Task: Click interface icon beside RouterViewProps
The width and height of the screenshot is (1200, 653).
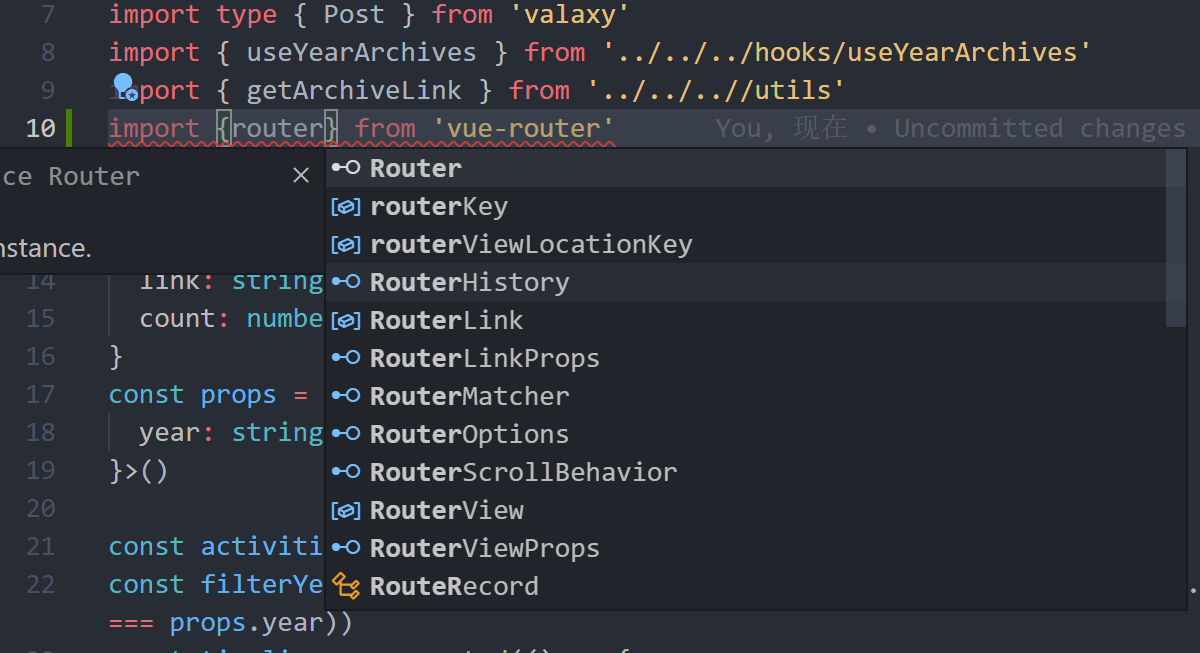Action: 346,548
